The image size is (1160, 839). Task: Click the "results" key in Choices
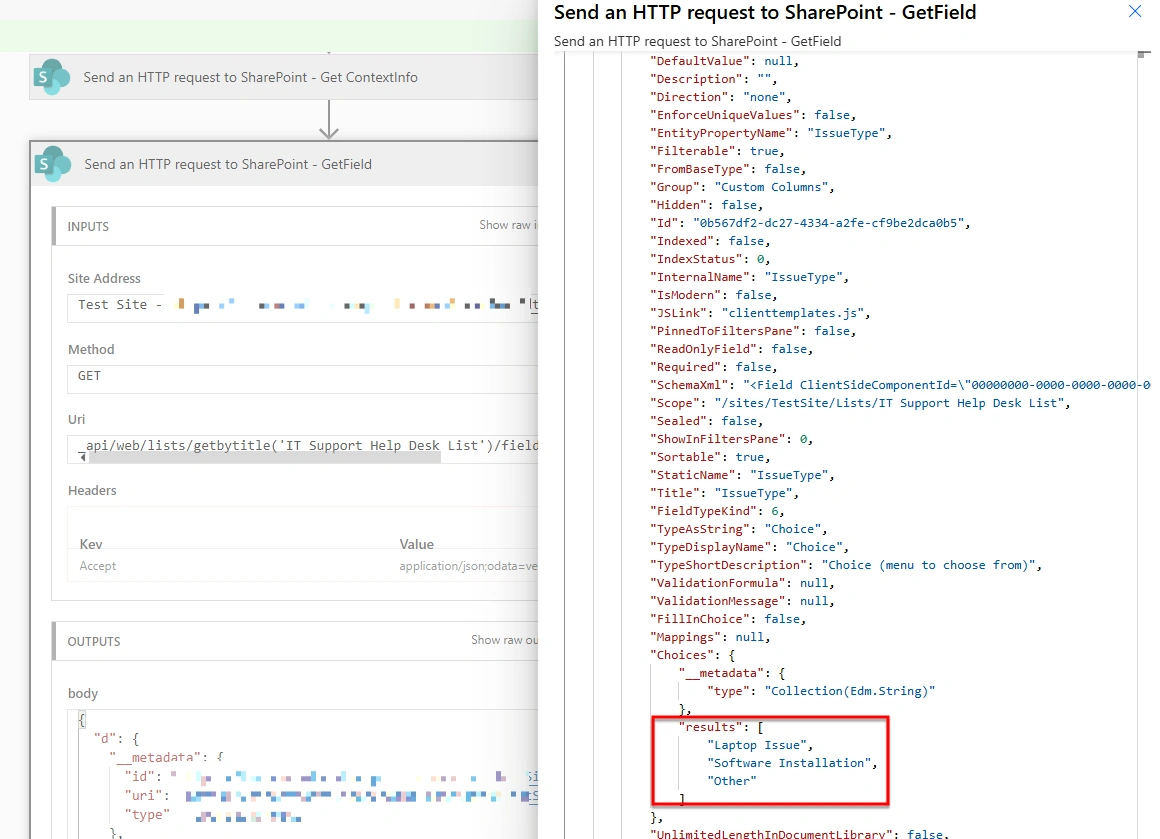tap(710, 727)
